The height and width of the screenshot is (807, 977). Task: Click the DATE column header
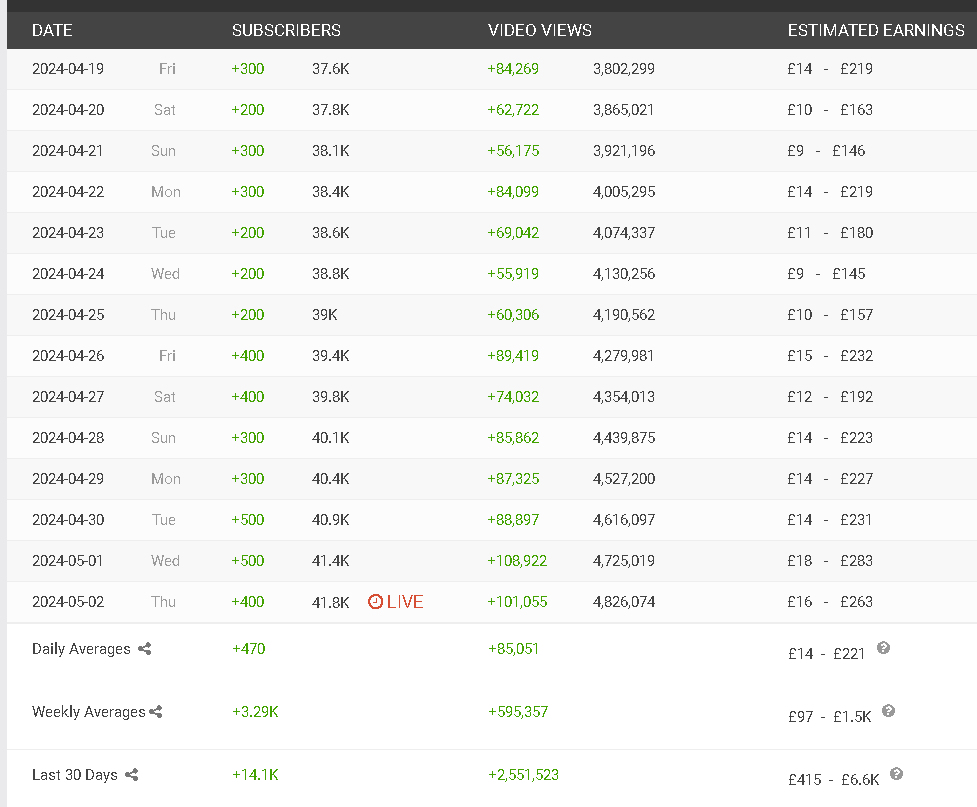tap(52, 30)
